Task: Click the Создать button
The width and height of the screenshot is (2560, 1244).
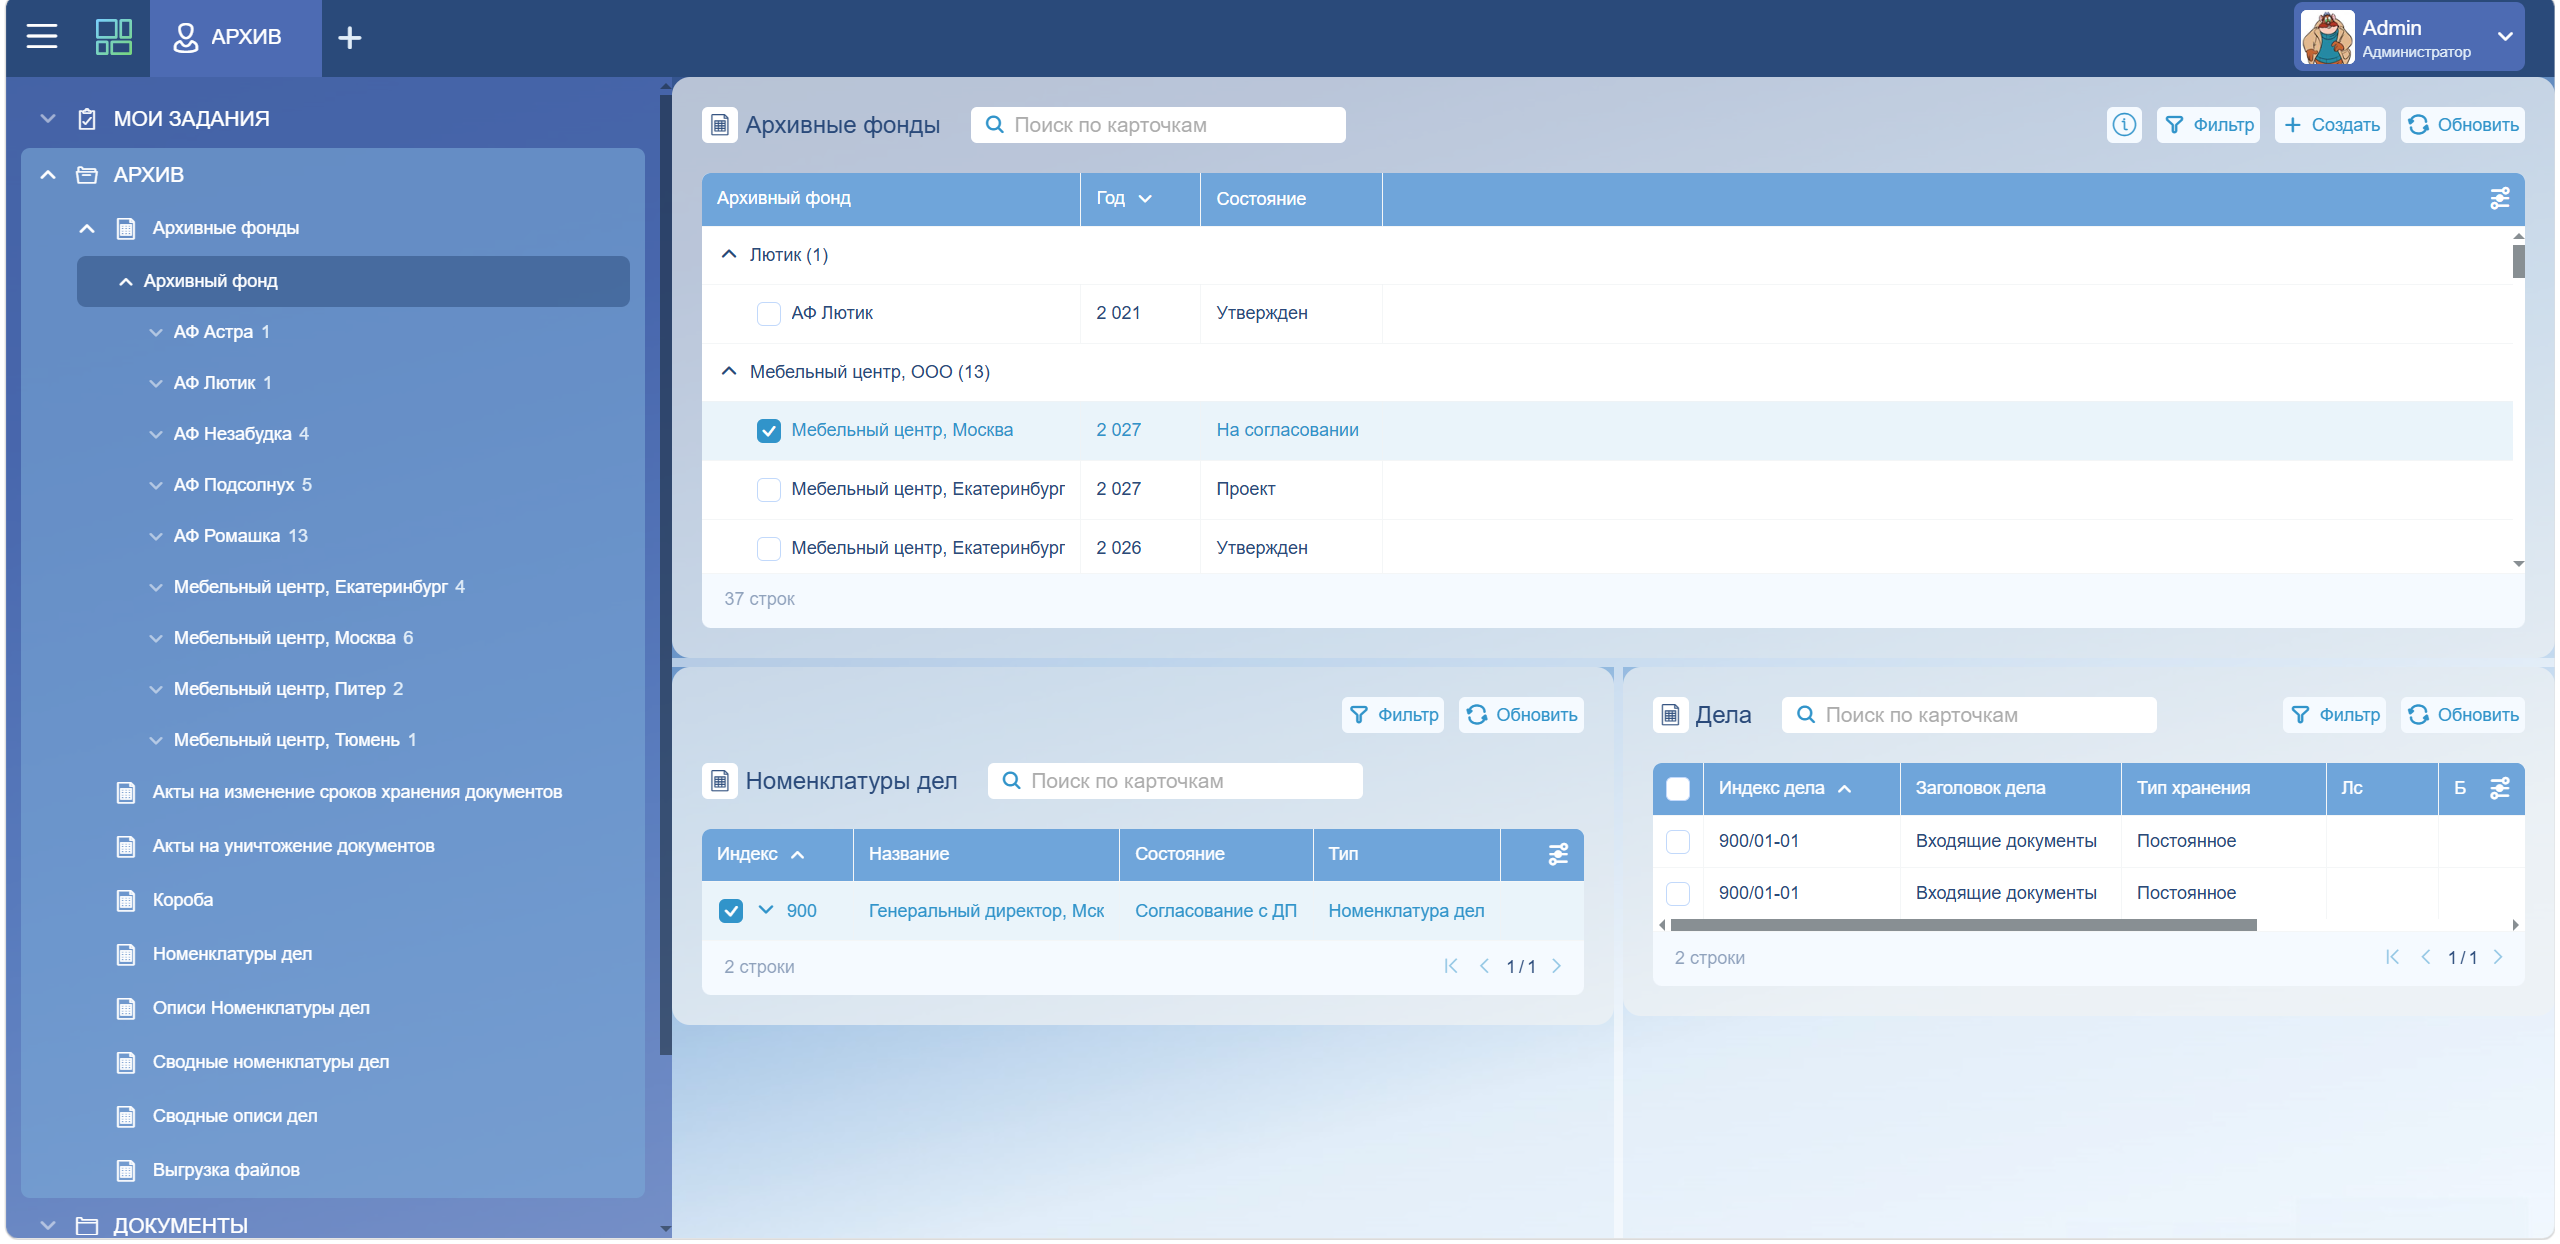Action: [2330, 125]
